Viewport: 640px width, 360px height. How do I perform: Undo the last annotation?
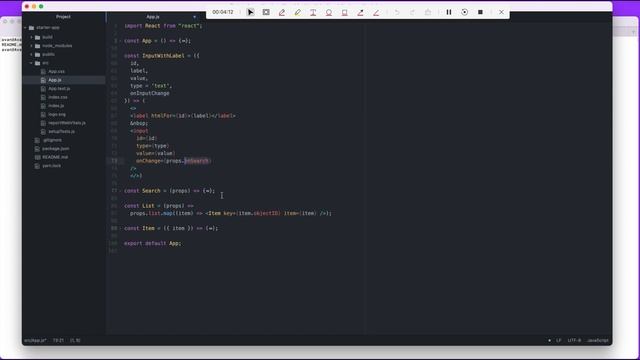[397, 12]
